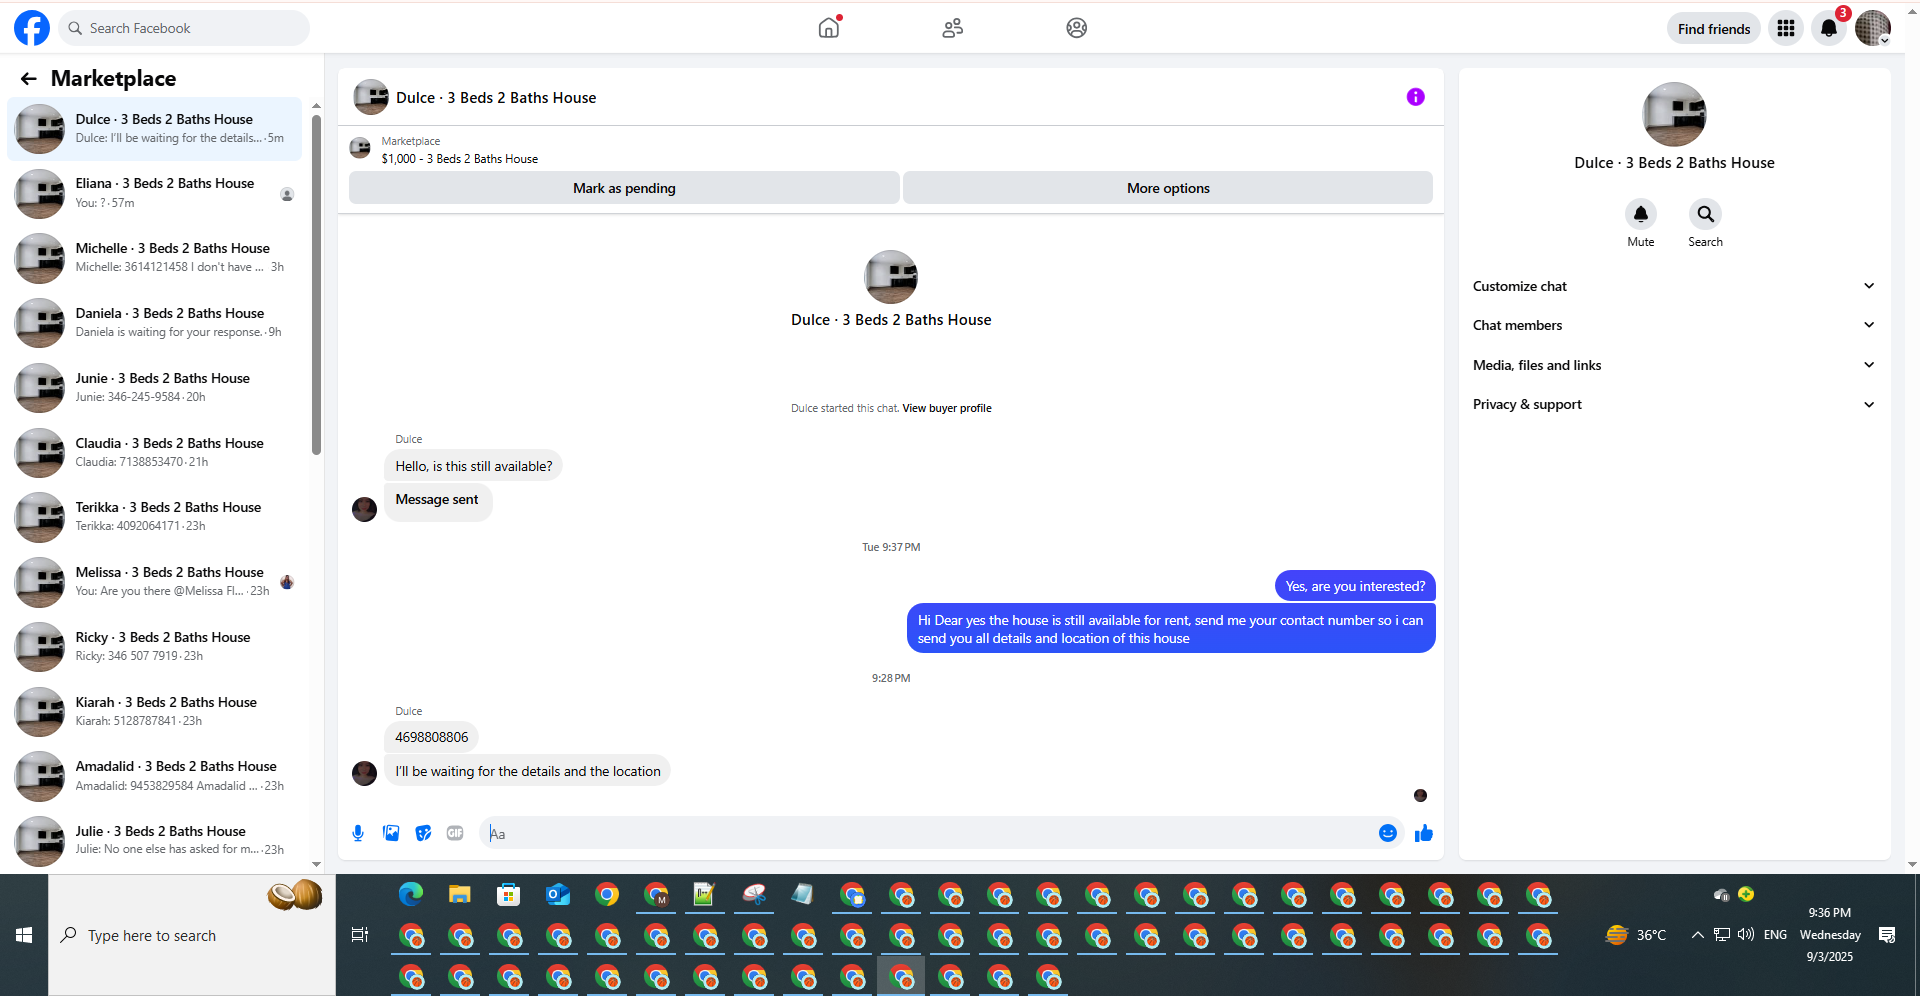Viewport: 1920px width, 996px height.
Task: Open Melissa's conversation in the chat list
Action: point(155,582)
